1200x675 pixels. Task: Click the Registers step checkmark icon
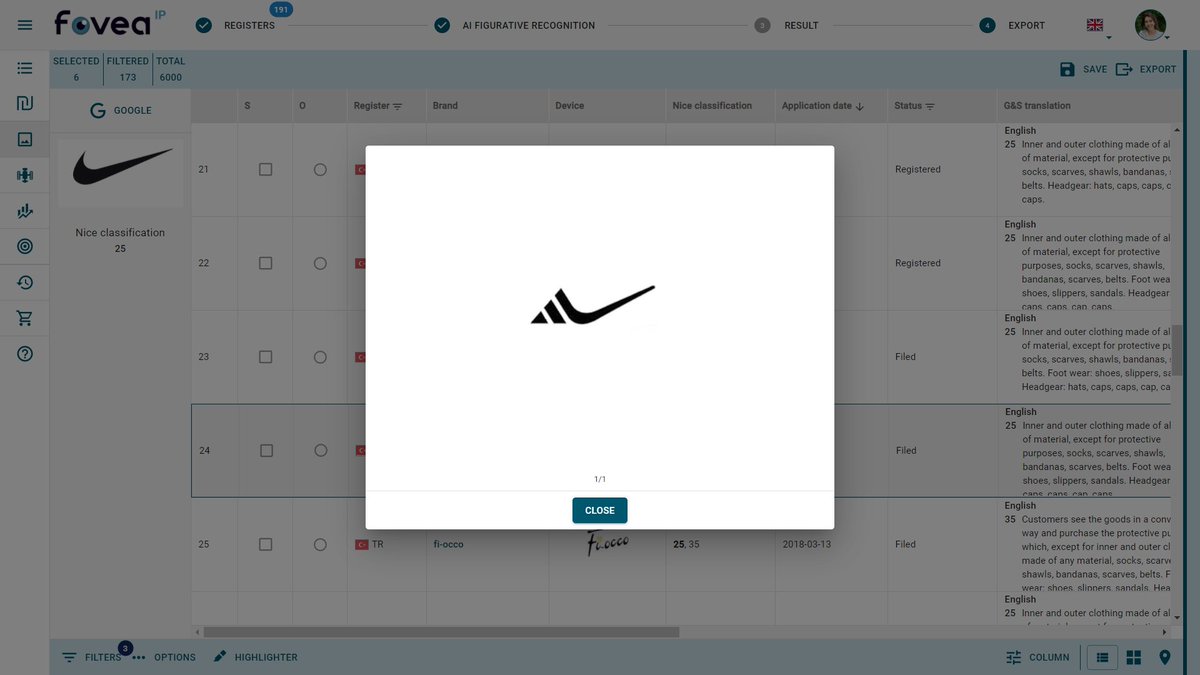coord(204,25)
